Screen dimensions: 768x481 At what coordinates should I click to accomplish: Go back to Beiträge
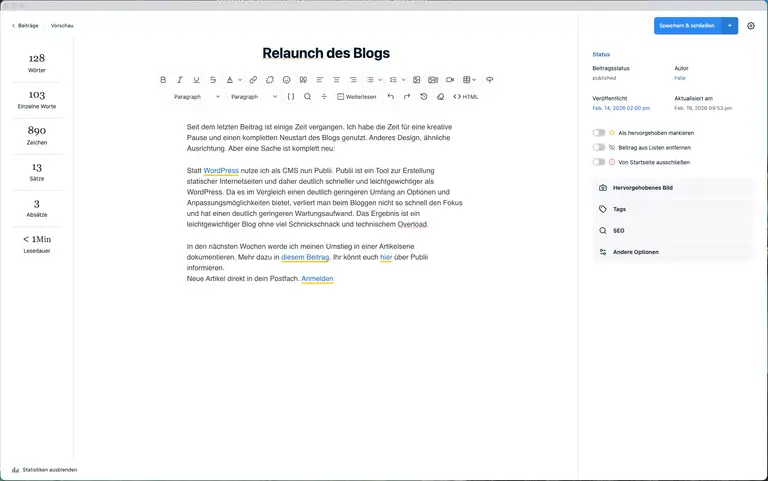(x=25, y=25)
